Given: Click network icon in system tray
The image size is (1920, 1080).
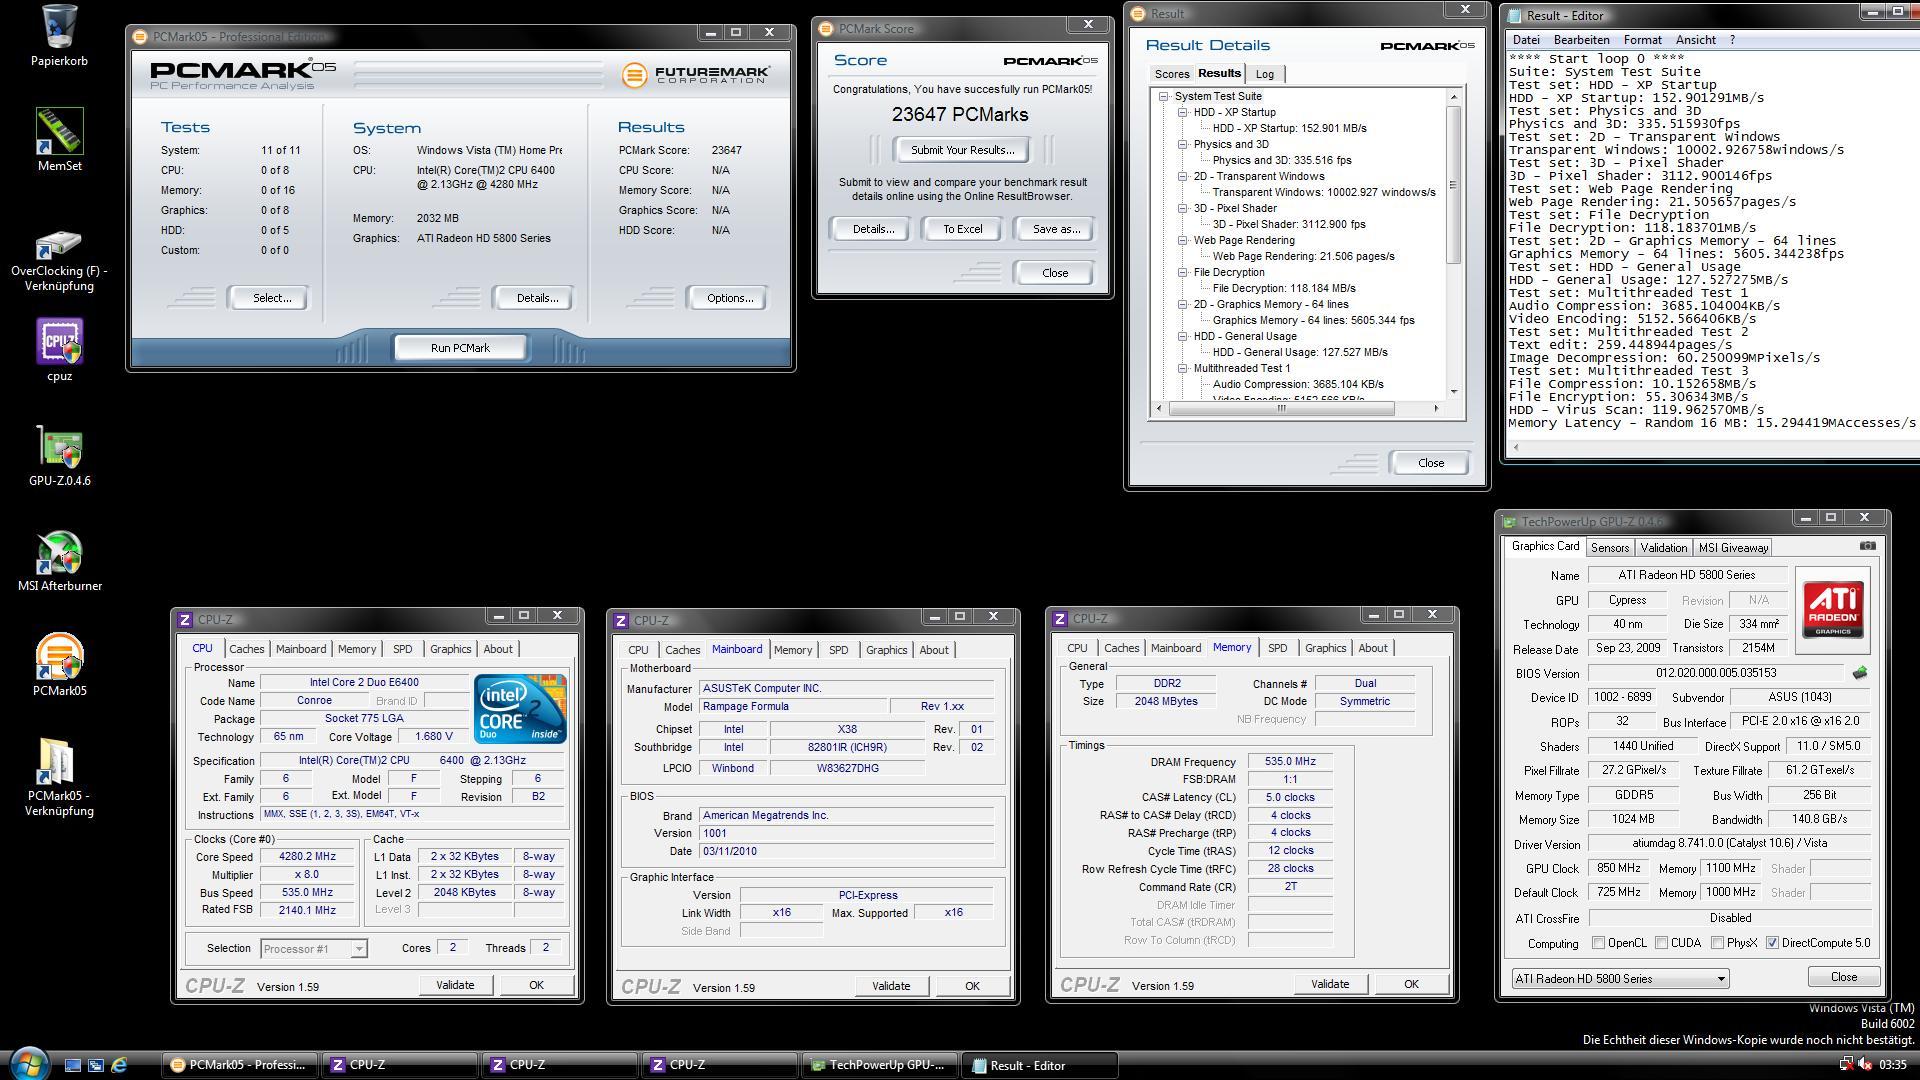Looking at the screenshot, I should tap(1846, 1064).
